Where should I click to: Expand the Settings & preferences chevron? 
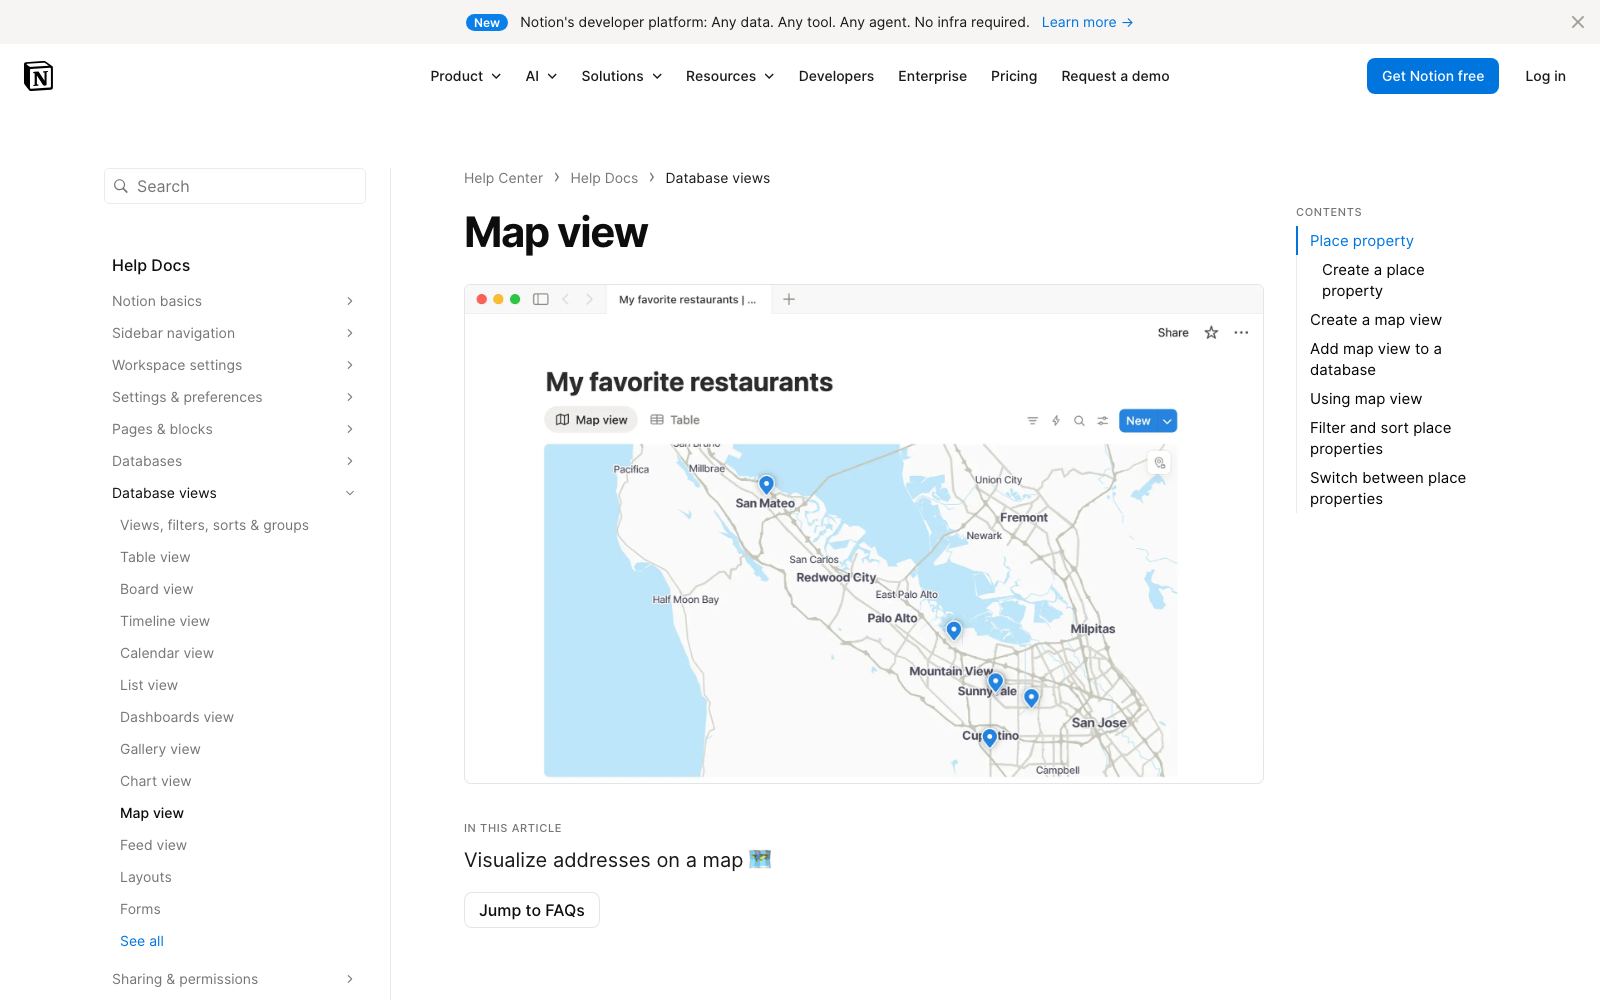pos(350,397)
